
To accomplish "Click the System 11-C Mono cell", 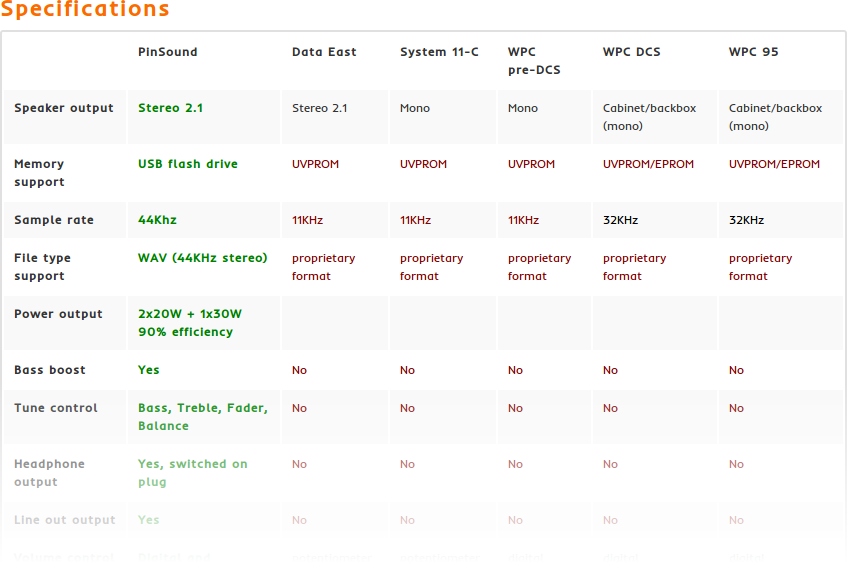I will [x=414, y=108].
